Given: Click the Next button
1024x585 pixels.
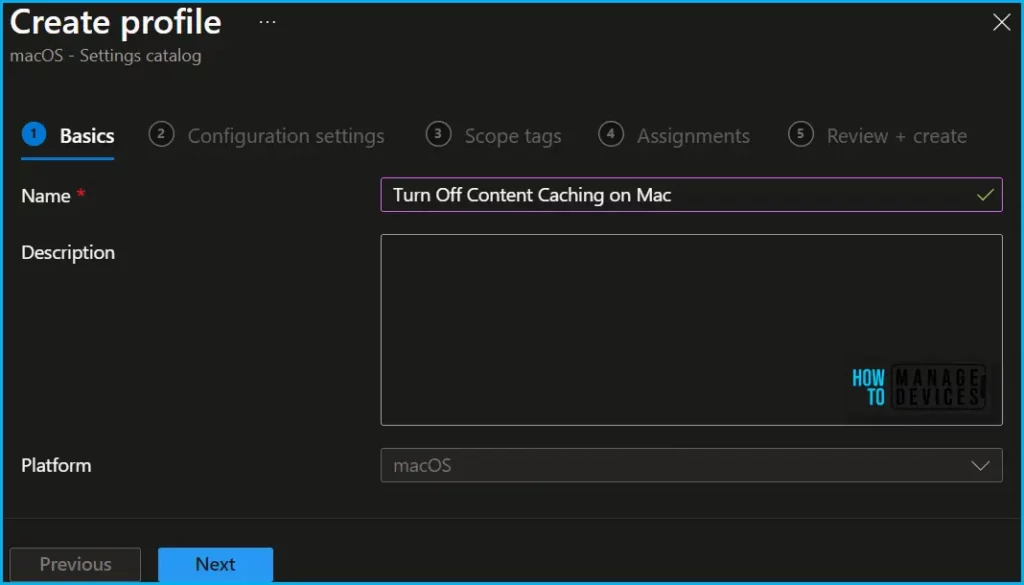Looking at the screenshot, I should 216,564.
